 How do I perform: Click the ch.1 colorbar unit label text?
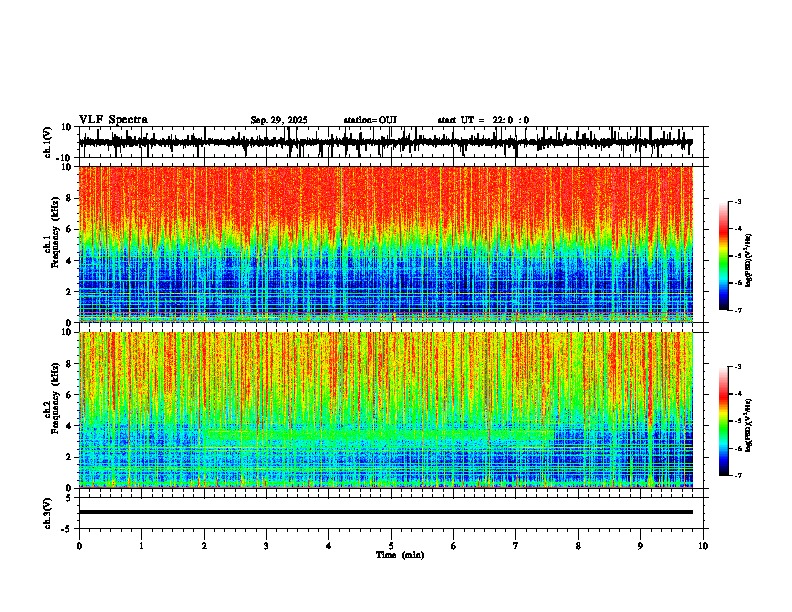(x=748, y=260)
